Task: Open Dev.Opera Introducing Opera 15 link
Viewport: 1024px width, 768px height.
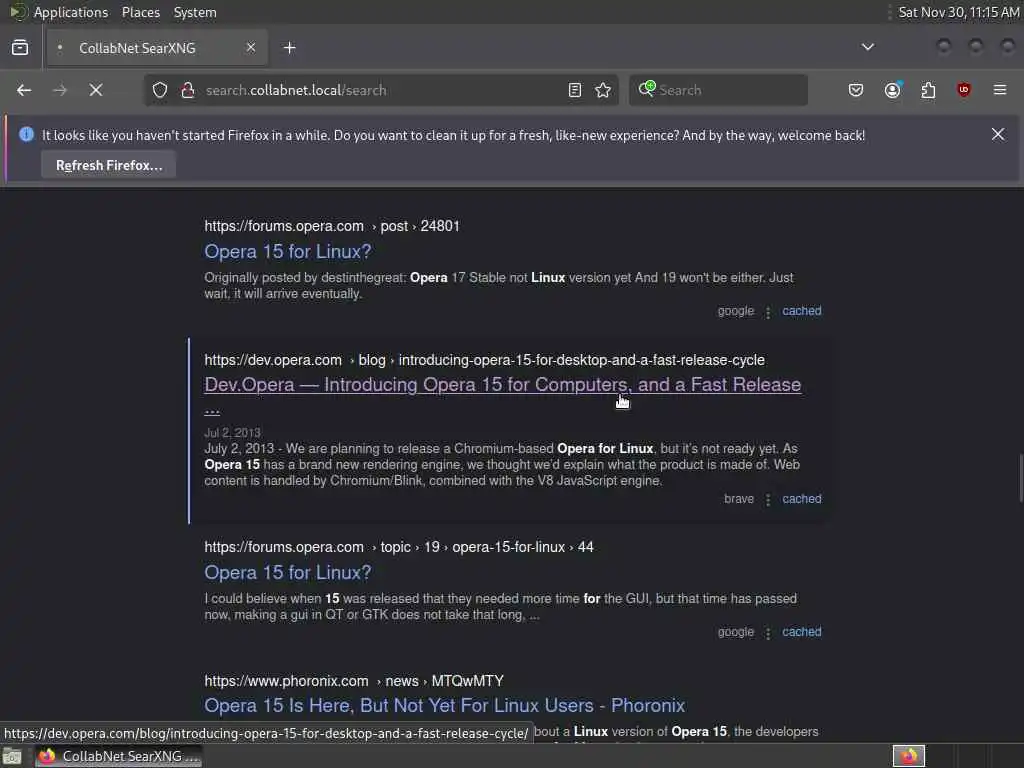Action: [502, 385]
